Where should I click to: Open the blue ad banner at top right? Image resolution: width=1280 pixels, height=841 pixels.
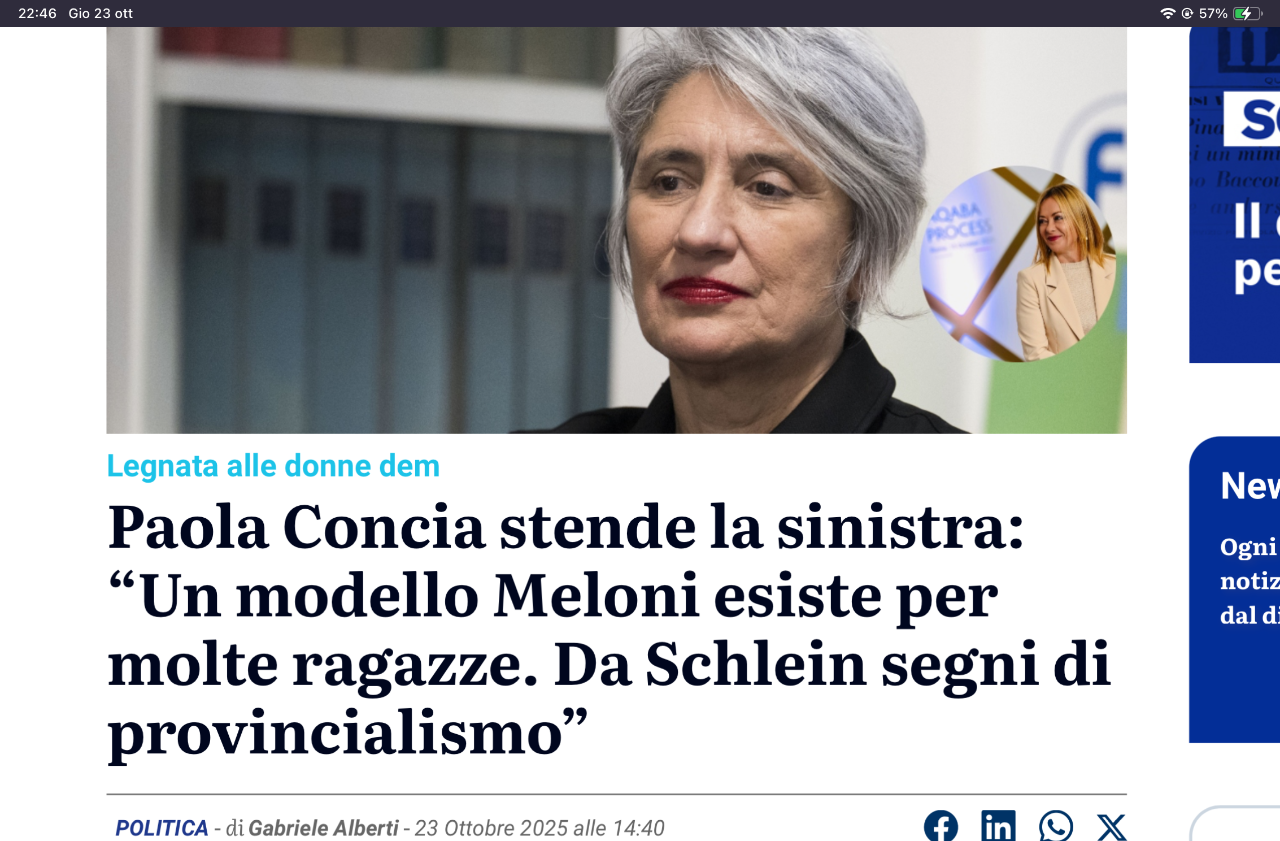[x=1234, y=195]
